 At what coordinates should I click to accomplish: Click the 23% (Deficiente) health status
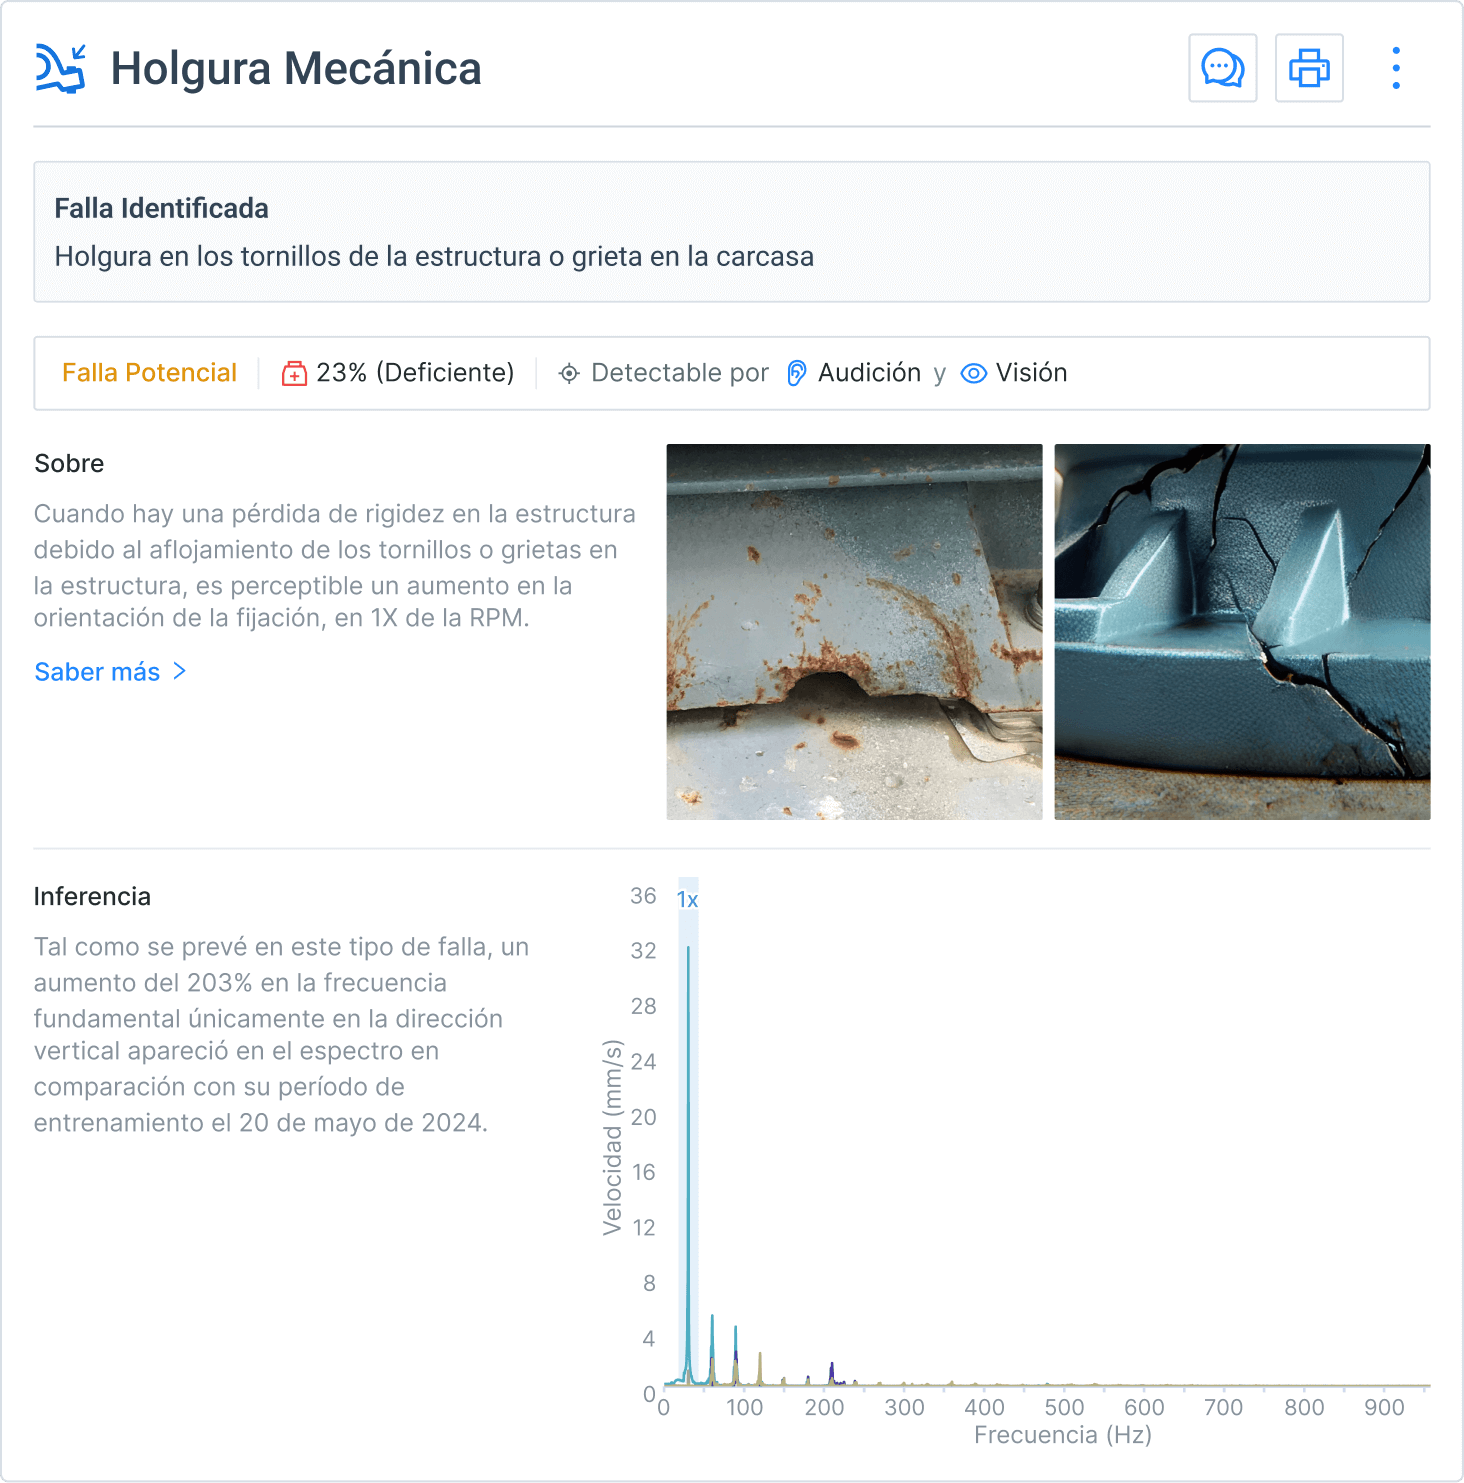click(414, 373)
